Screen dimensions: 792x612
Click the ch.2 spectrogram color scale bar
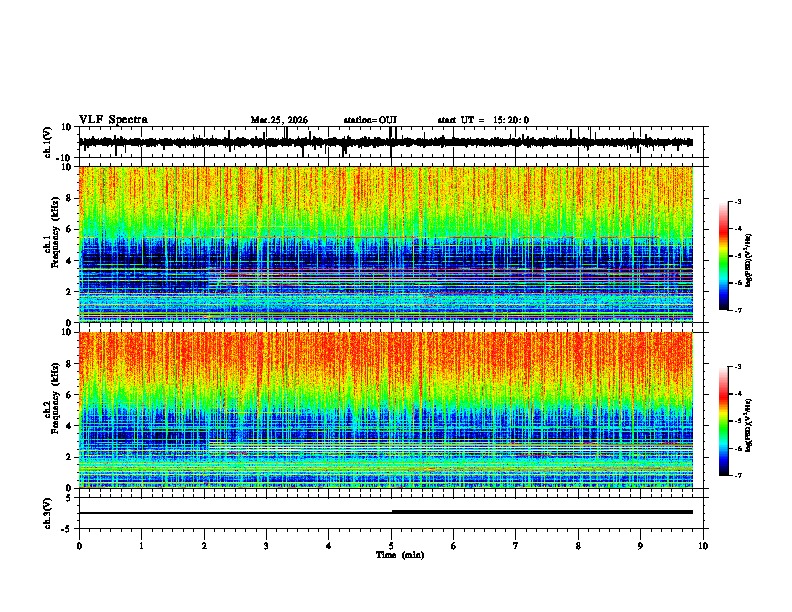pyautogui.click(x=723, y=421)
